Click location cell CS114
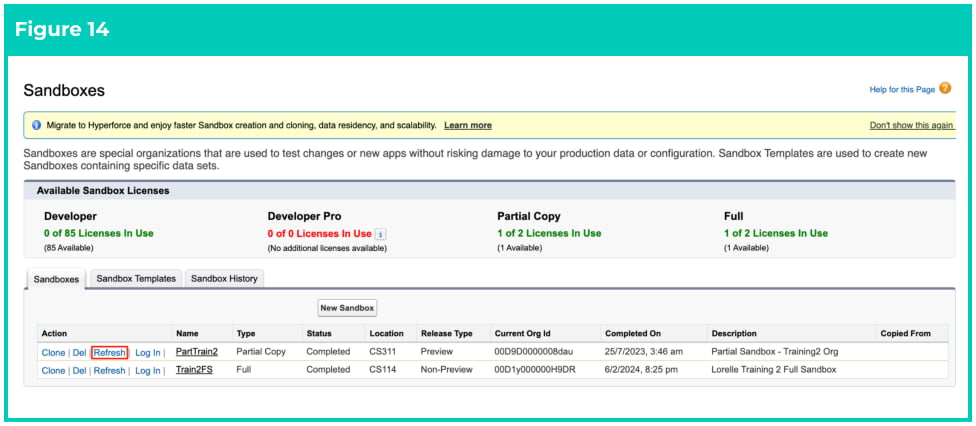This screenshot has width=976, height=426. click(383, 370)
